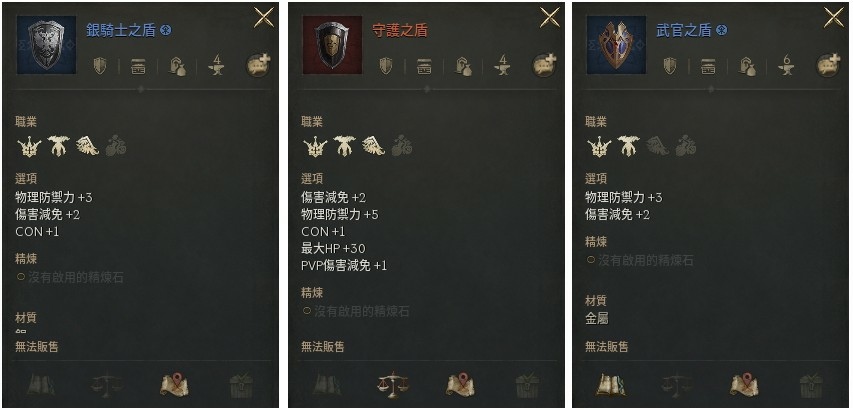Click the 守護之盾 red shield thumbnail
Viewport: 853px width, 410px height.
[332, 45]
